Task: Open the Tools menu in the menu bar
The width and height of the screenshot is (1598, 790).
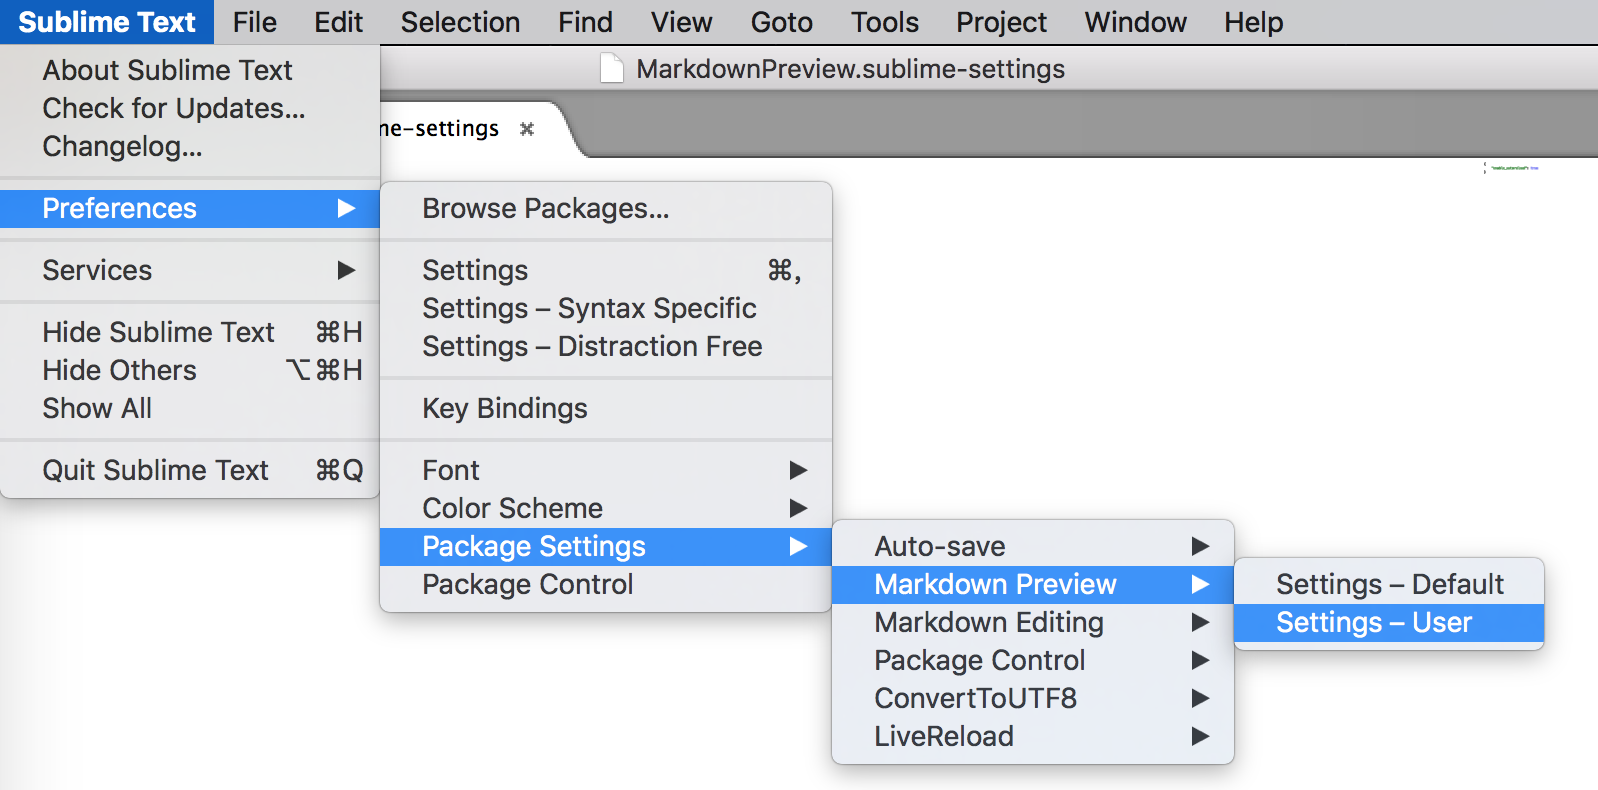Action: tap(884, 22)
